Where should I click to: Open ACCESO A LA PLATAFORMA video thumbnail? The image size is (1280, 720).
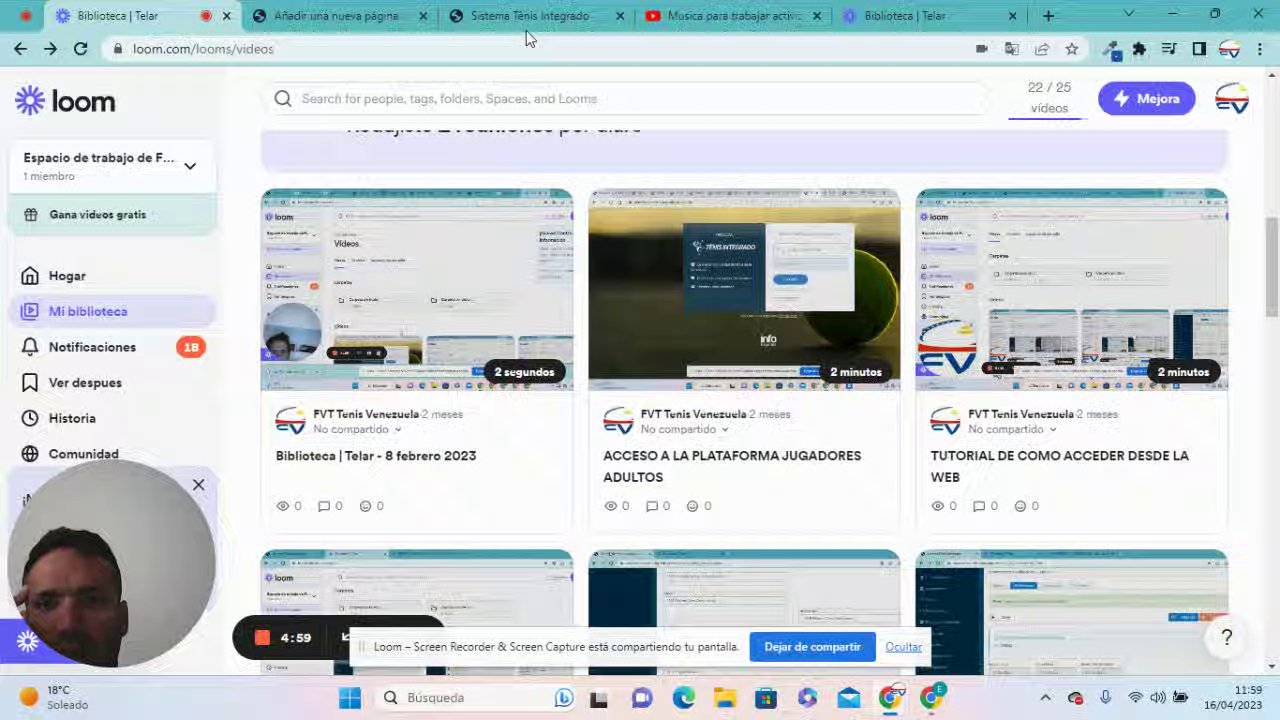(x=744, y=290)
